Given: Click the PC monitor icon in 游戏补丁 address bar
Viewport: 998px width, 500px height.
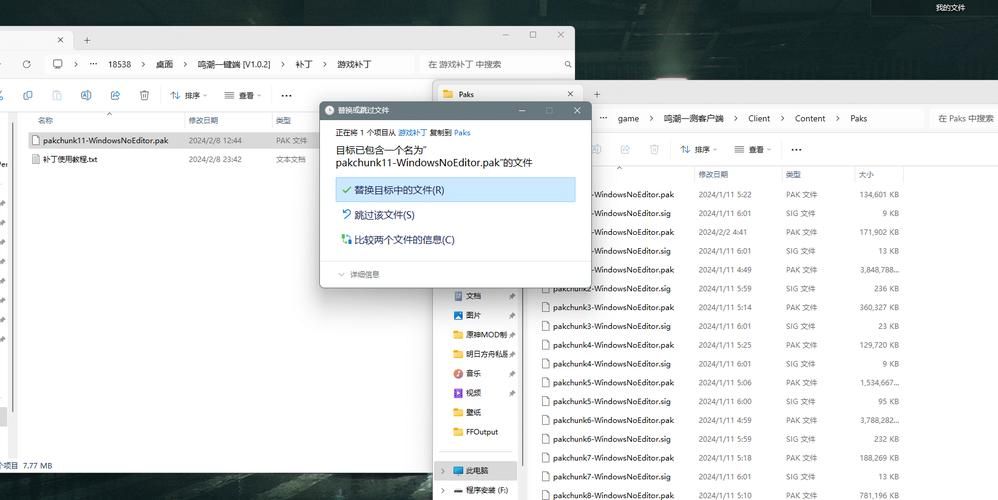Looking at the screenshot, I should click(x=57, y=64).
